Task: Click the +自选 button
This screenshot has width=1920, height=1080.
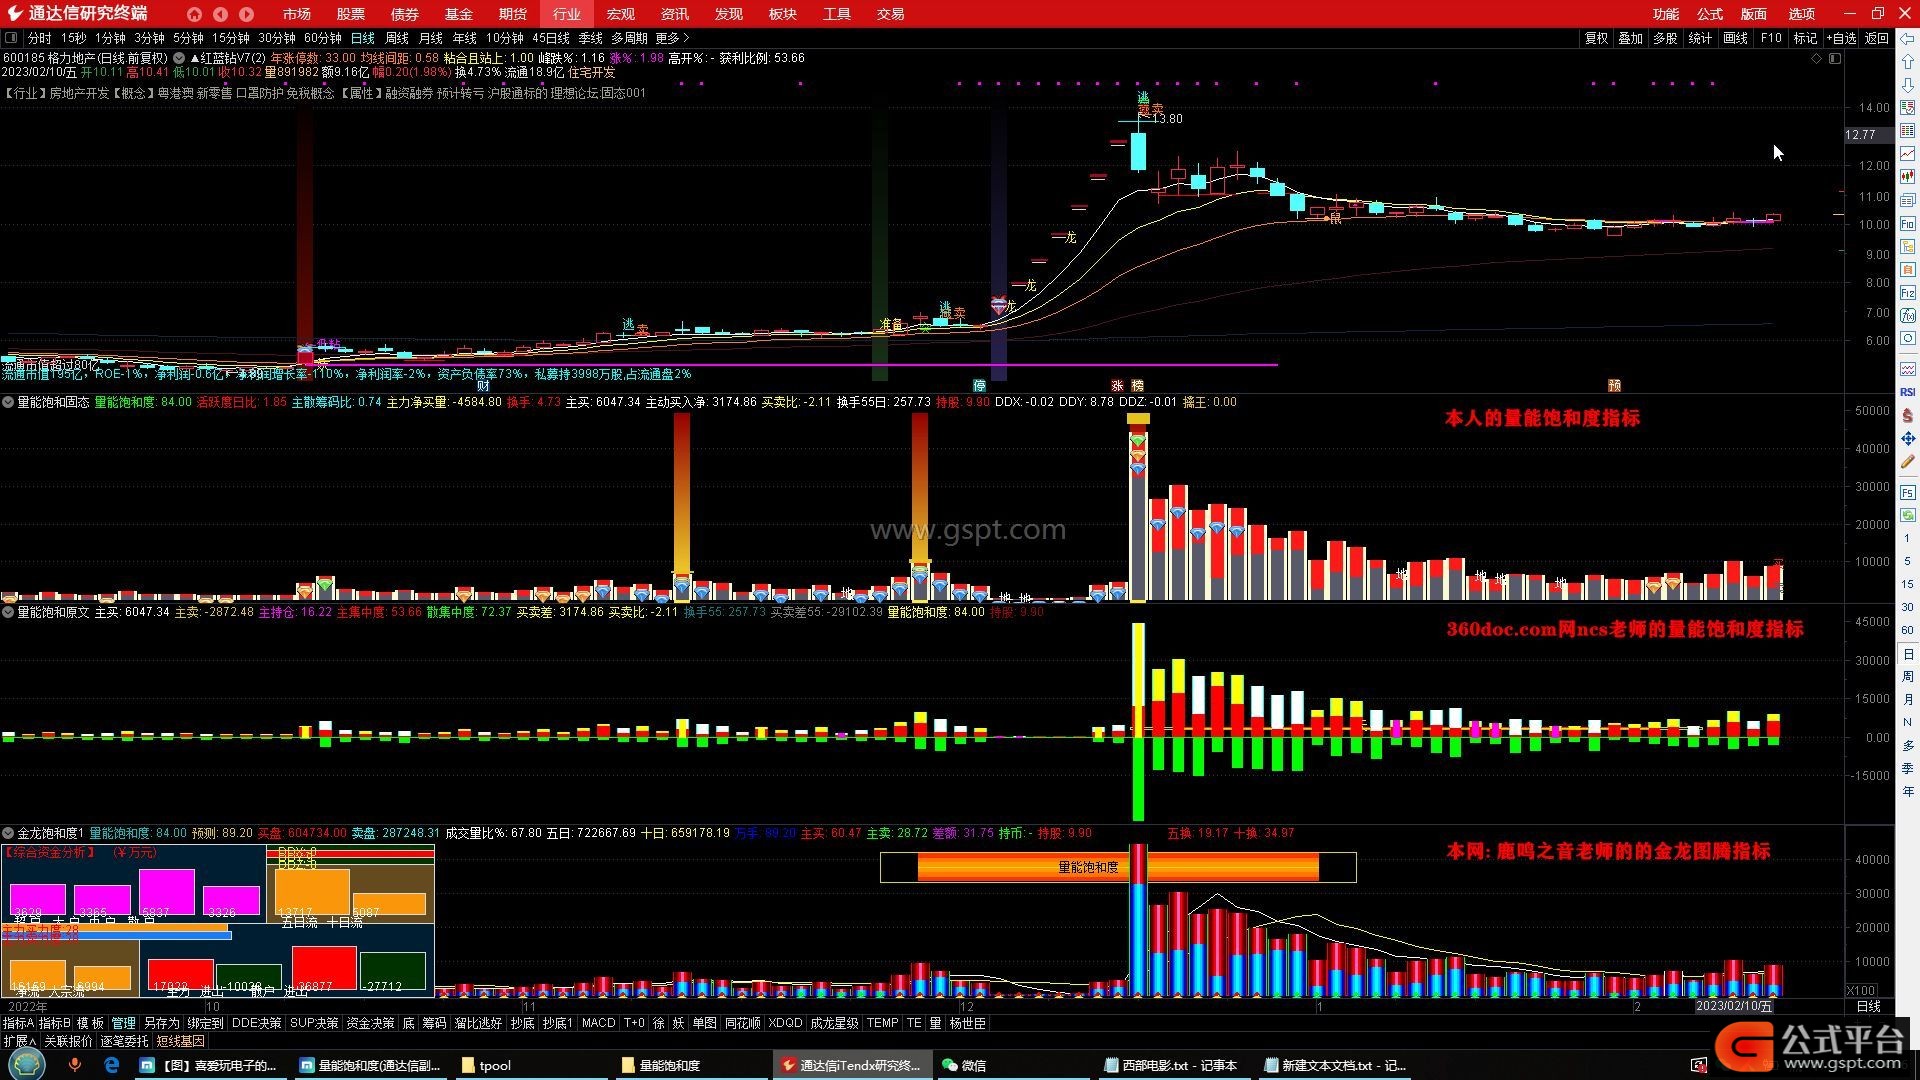Action: 1841,38
